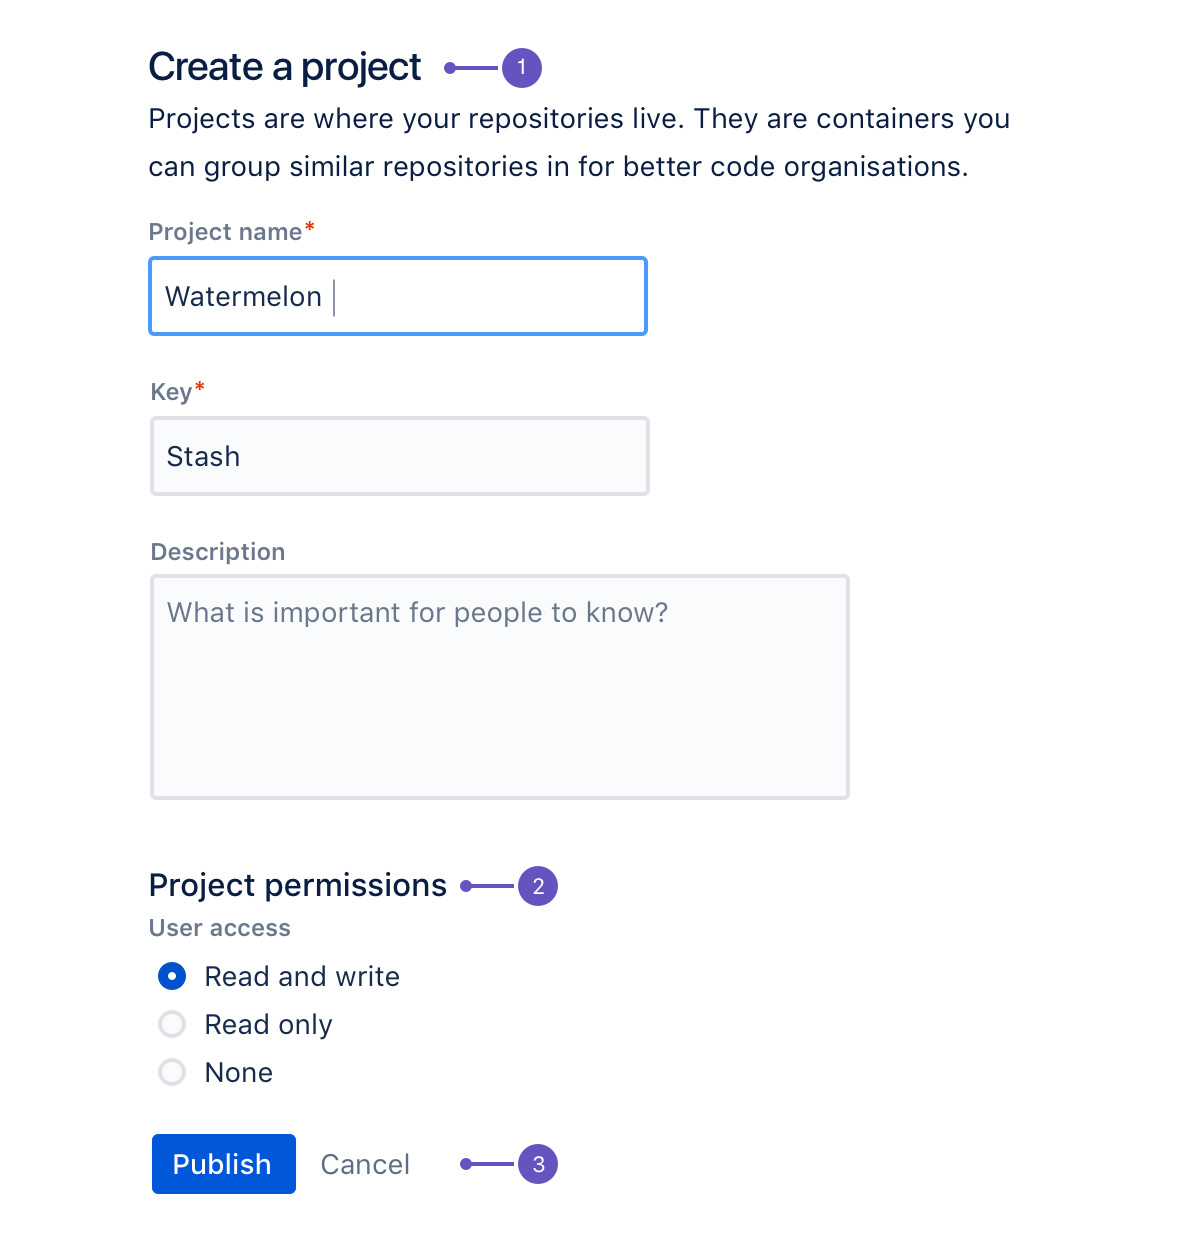Click the 'Key' field label
1200x1246 pixels.
tap(171, 392)
